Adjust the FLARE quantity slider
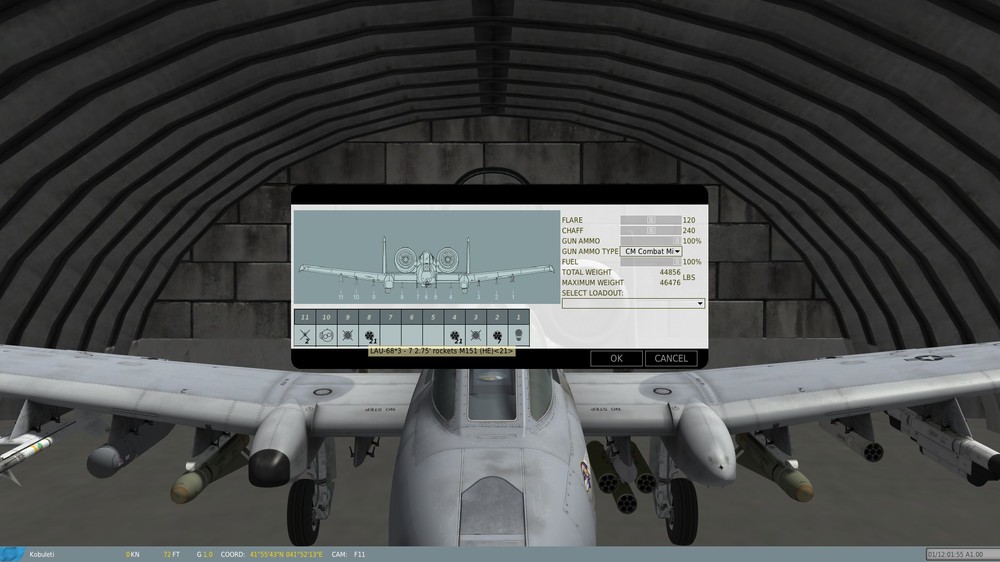This screenshot has width=1000, height=562. [x=651, y=220]
